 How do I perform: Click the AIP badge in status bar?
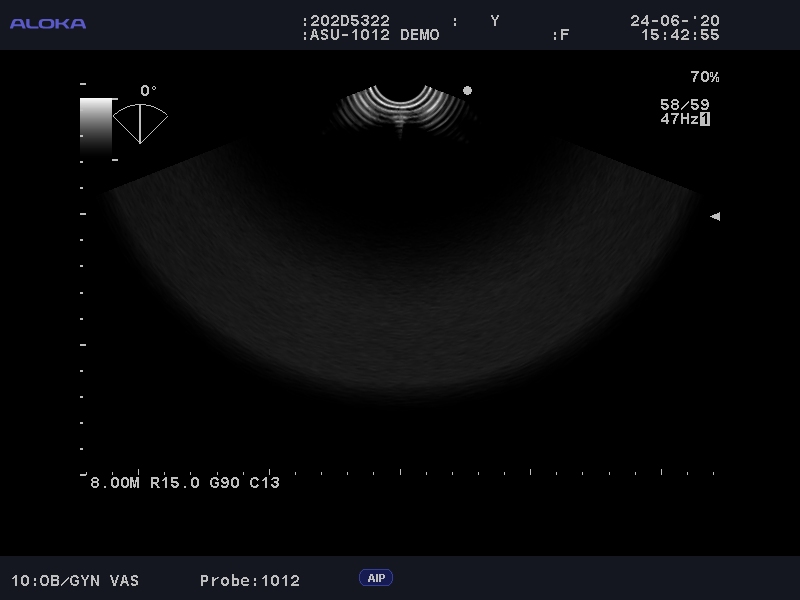tap(376, 578)
